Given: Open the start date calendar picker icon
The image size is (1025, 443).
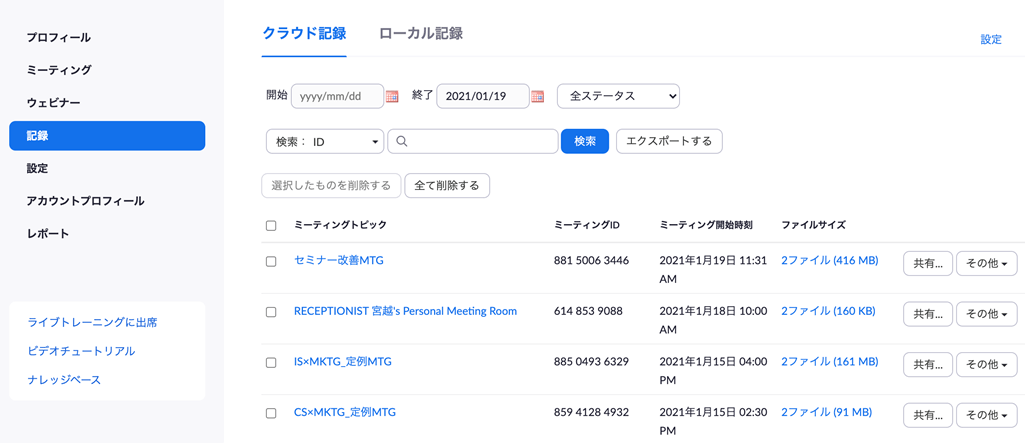Looking at the screenshot, I should pyautogui.click(x=392, y=96).
